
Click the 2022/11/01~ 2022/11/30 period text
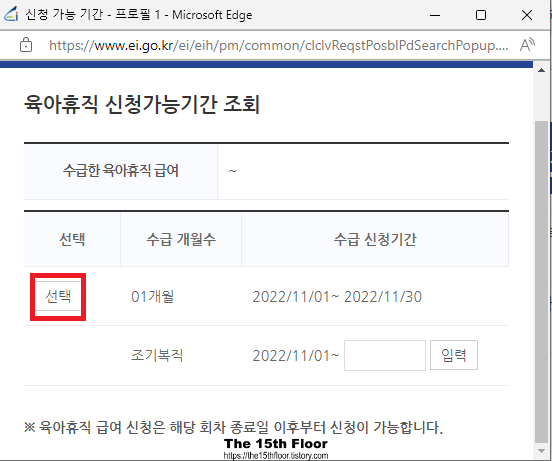pyautogui.click(x=337, y=297)
